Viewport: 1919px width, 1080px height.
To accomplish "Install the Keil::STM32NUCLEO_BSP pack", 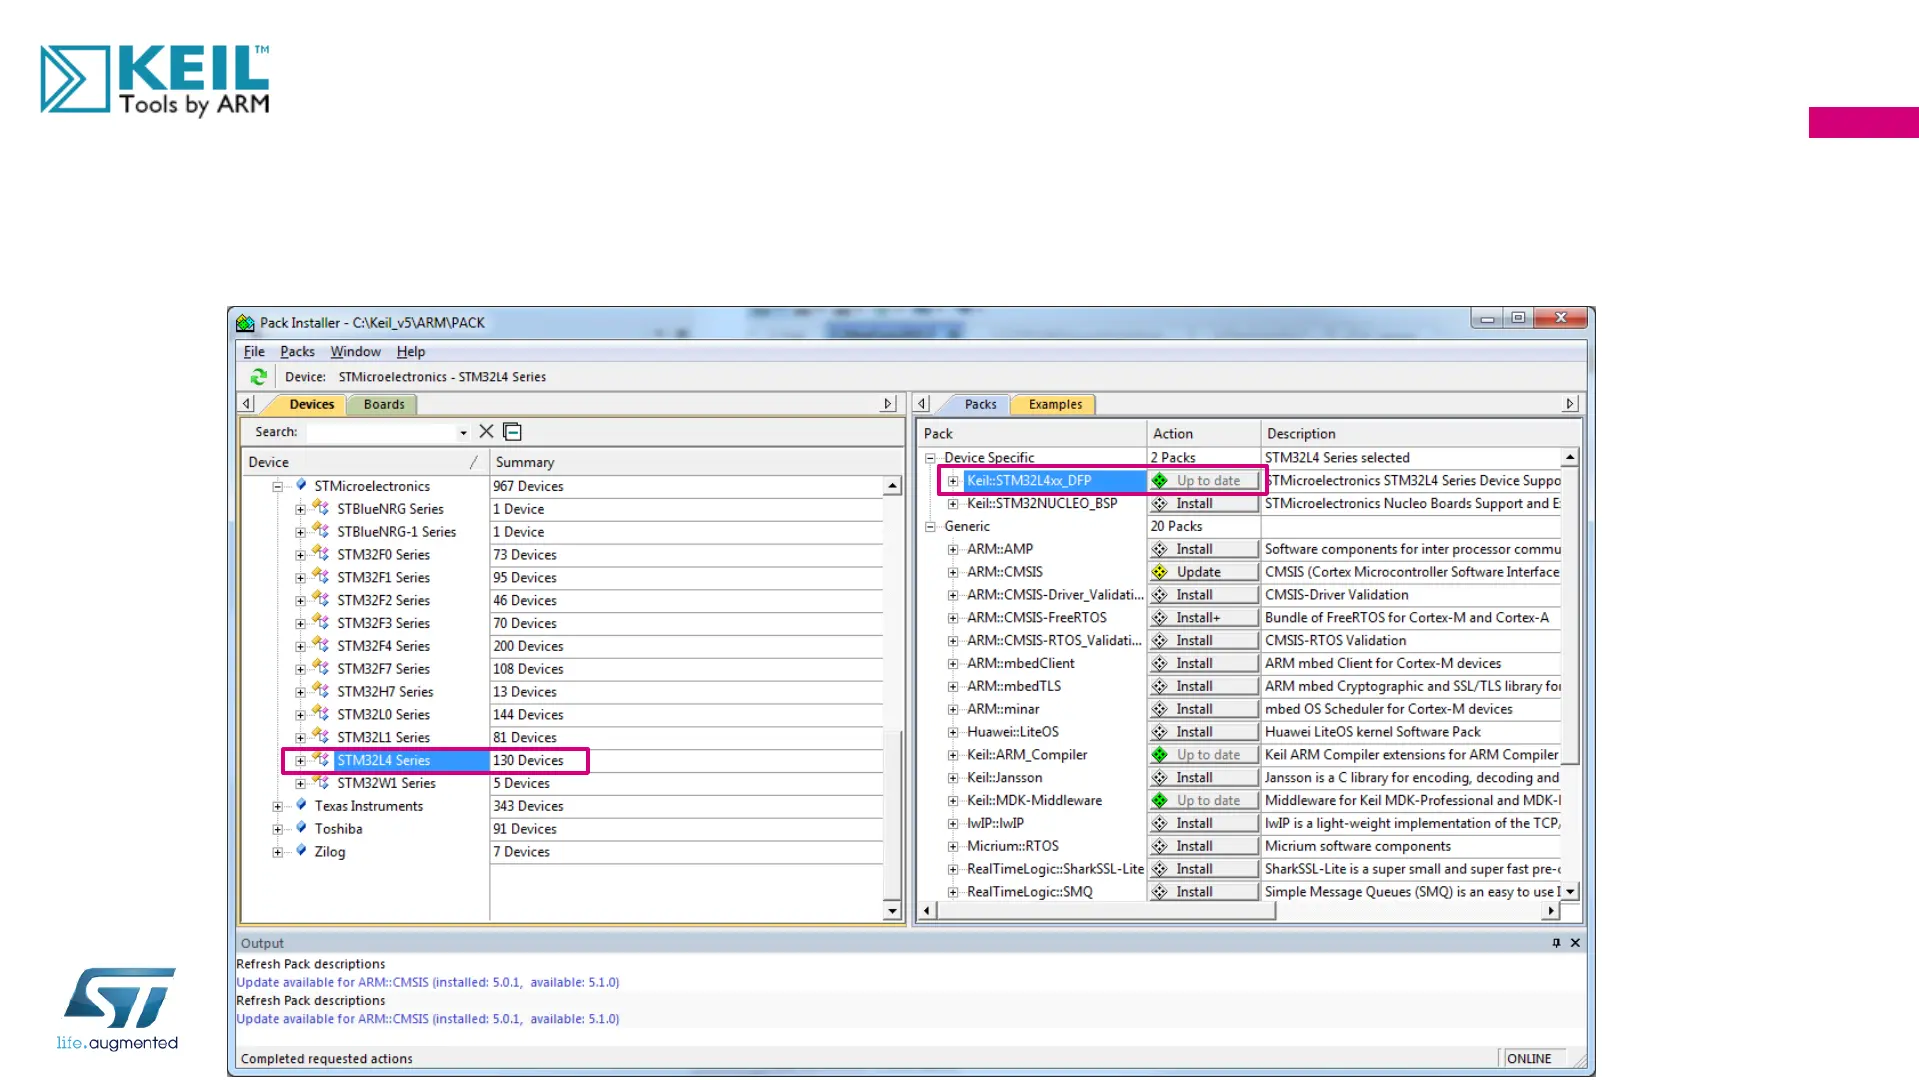I will click(1203, 504).
